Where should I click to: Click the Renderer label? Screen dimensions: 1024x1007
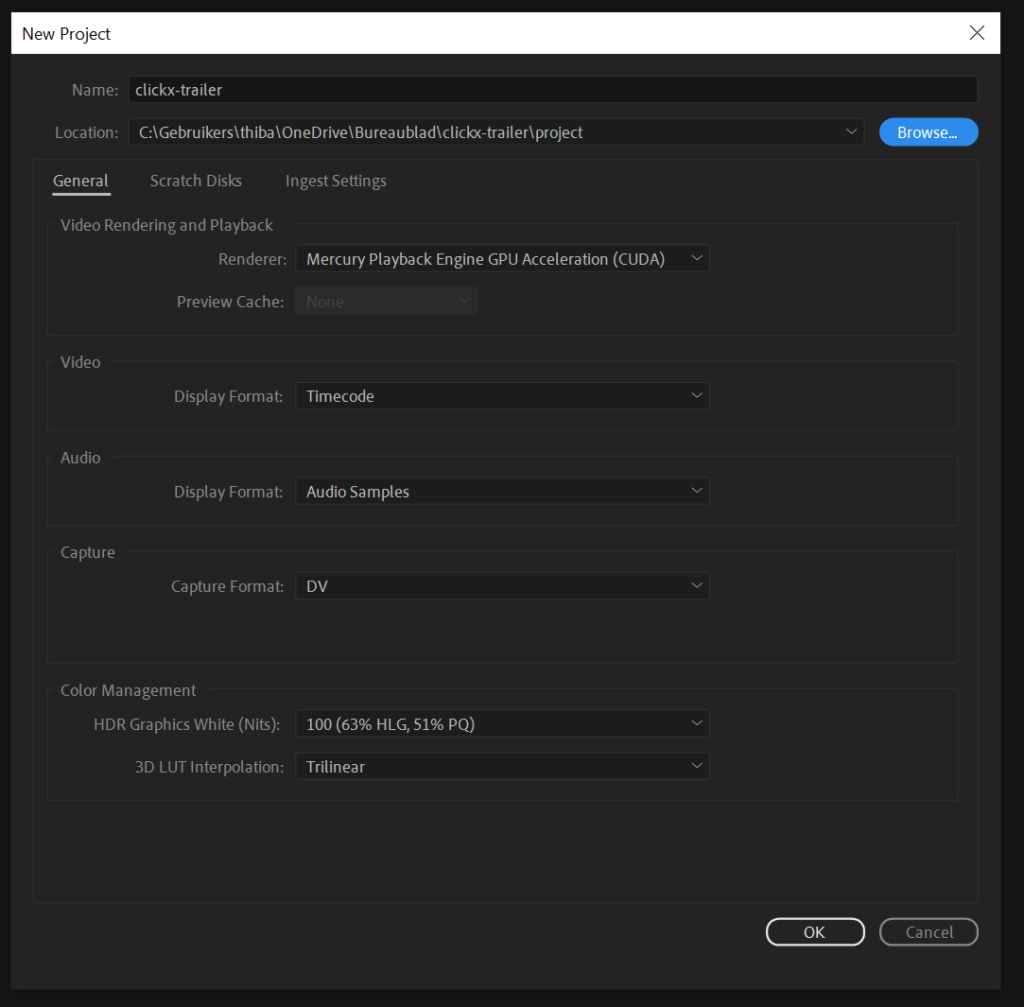[x=252, y=259]
